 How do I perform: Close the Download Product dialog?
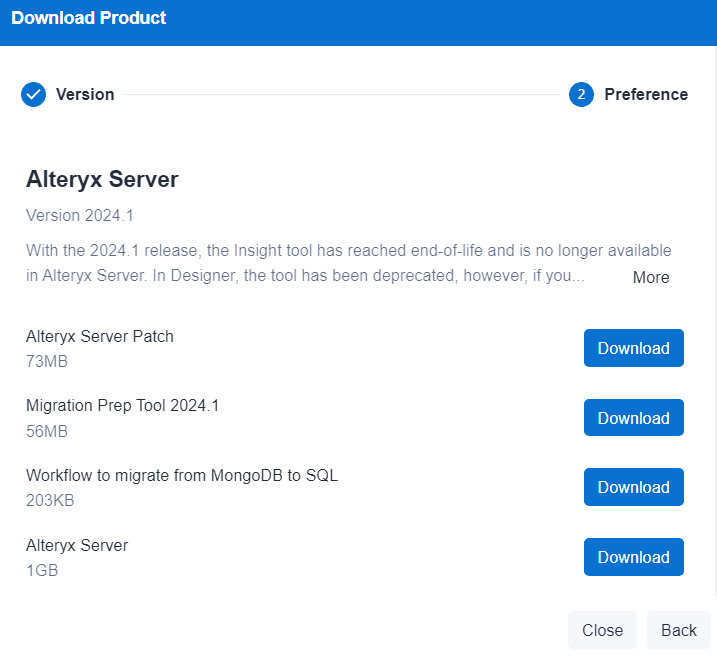tap(602, 630)
